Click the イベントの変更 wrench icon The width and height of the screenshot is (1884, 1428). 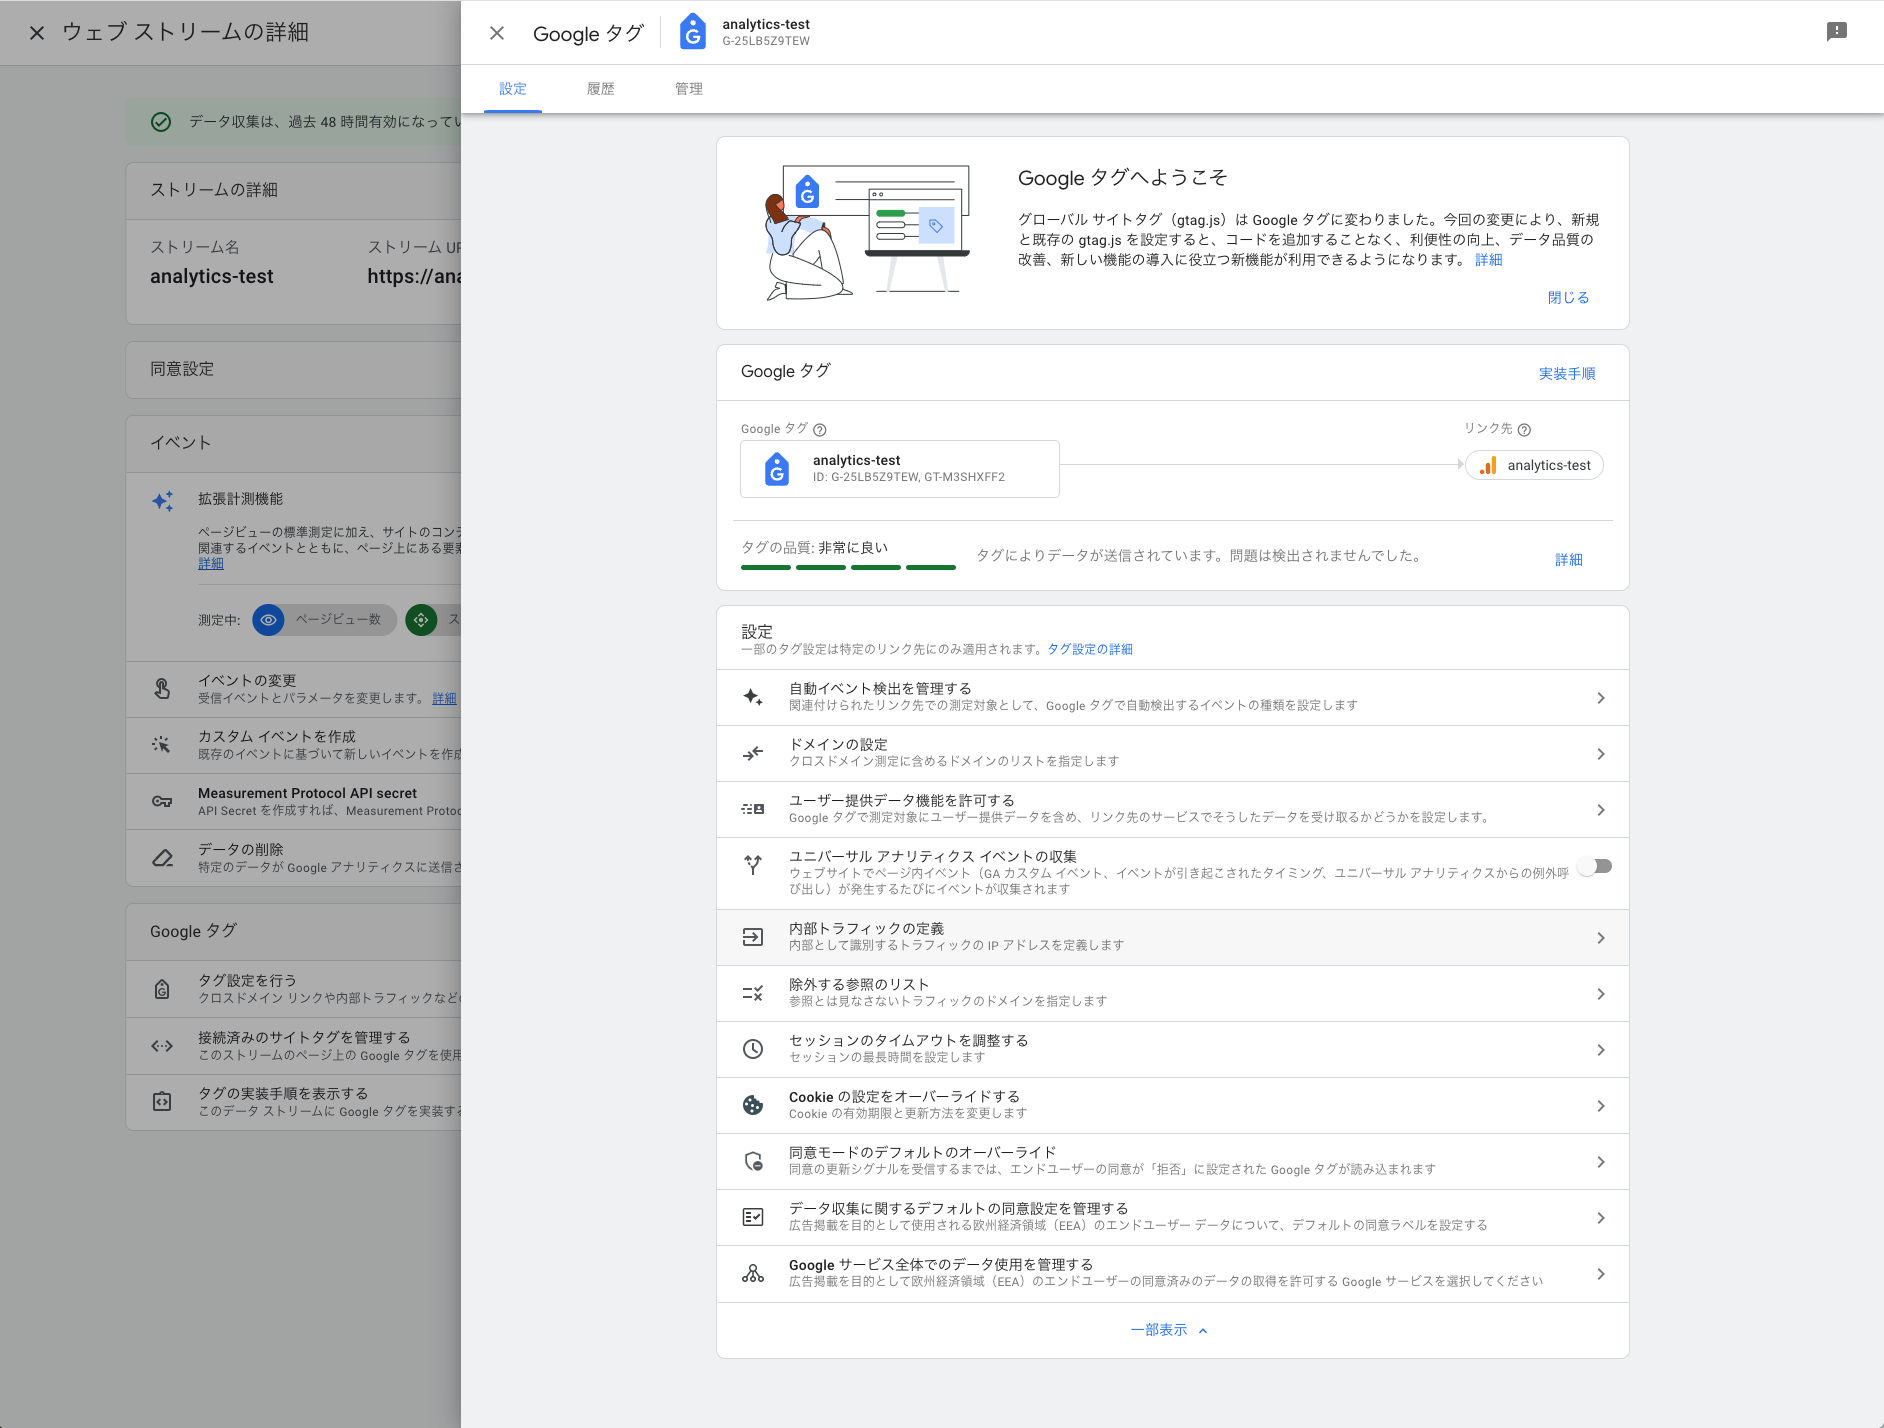pos(161,688)
